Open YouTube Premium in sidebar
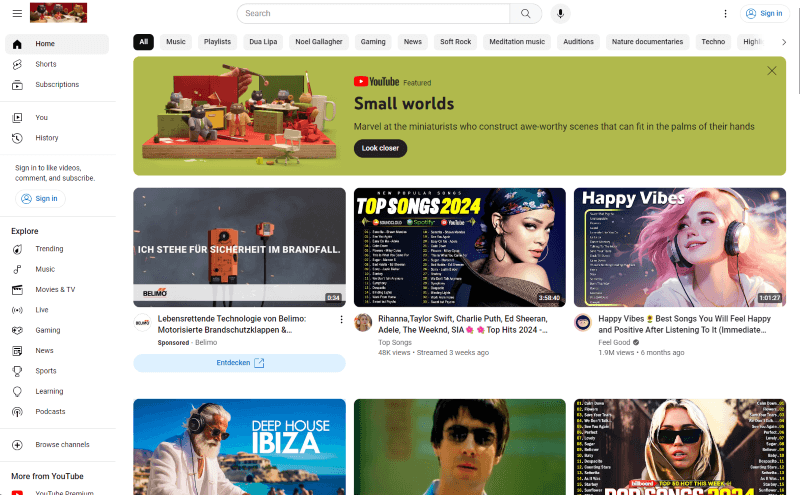 tap(57, 492)
